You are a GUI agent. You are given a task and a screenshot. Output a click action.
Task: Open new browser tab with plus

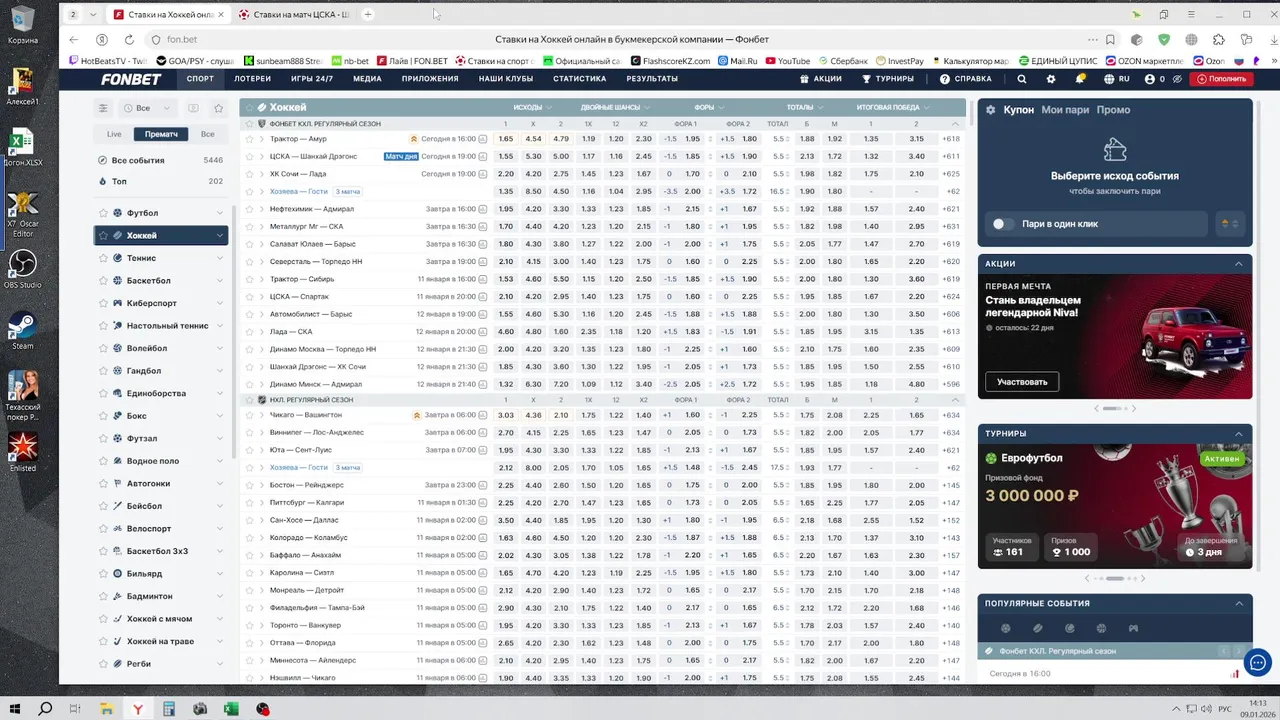(368, 14)
